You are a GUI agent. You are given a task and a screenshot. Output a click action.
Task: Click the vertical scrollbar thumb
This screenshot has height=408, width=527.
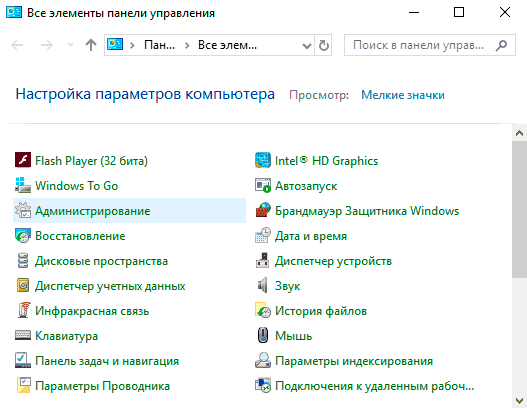click(519, 209)
